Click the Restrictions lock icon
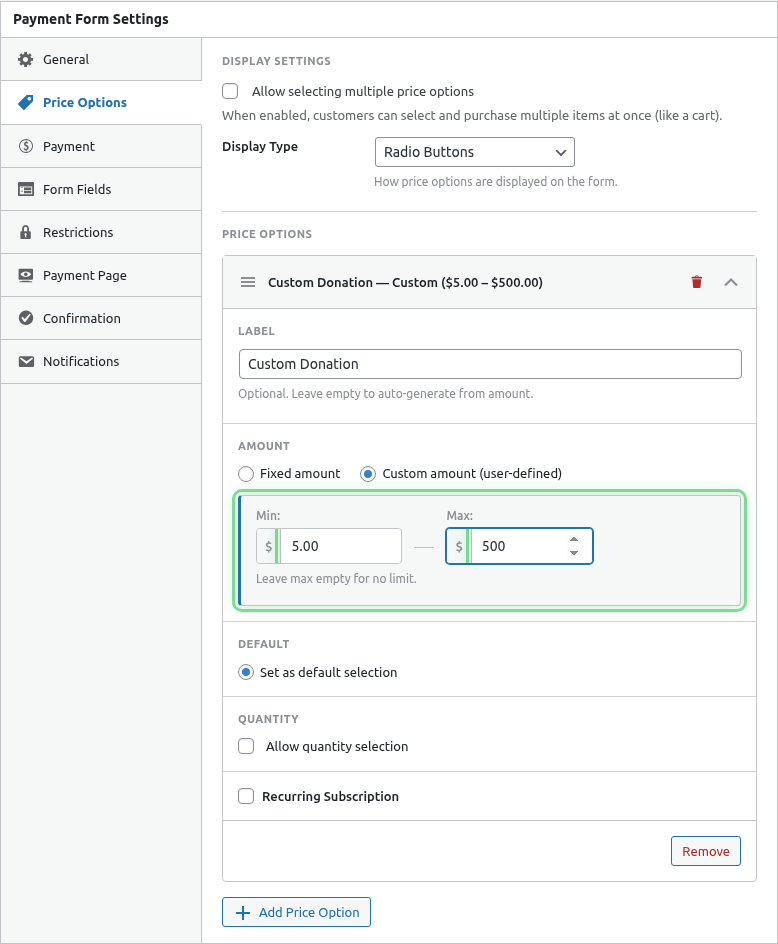Screen dimensions: 778x944 [x=24, y=232]
